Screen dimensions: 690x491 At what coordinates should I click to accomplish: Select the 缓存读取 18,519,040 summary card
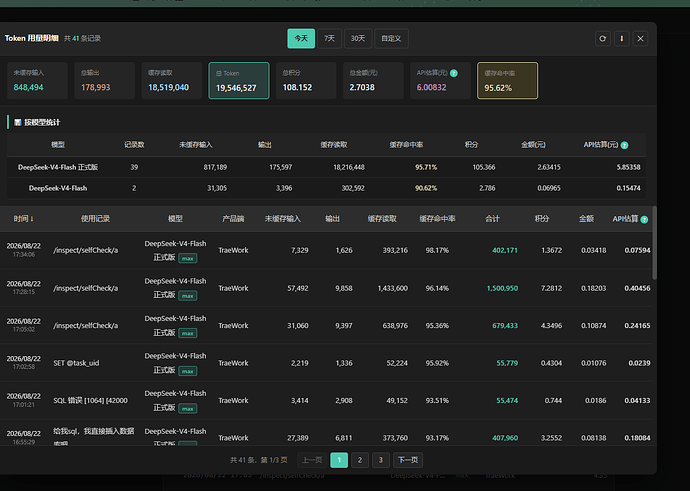click(172, 81)
